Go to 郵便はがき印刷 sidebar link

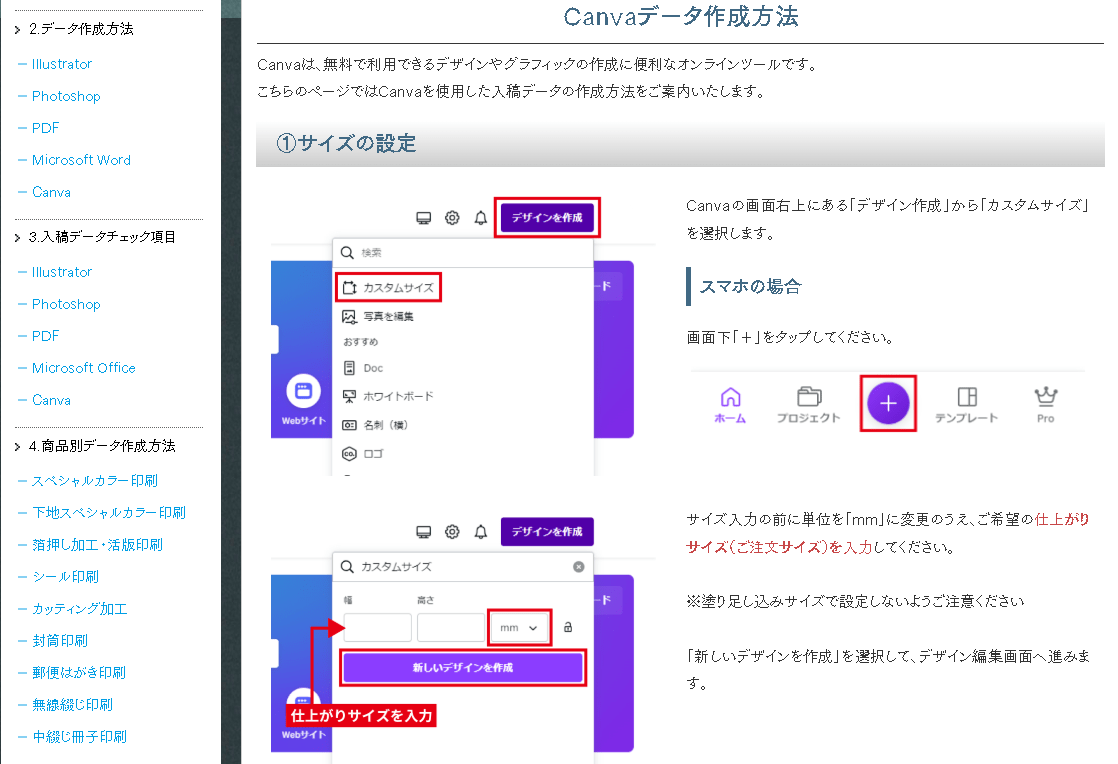(x=78, y=673)
